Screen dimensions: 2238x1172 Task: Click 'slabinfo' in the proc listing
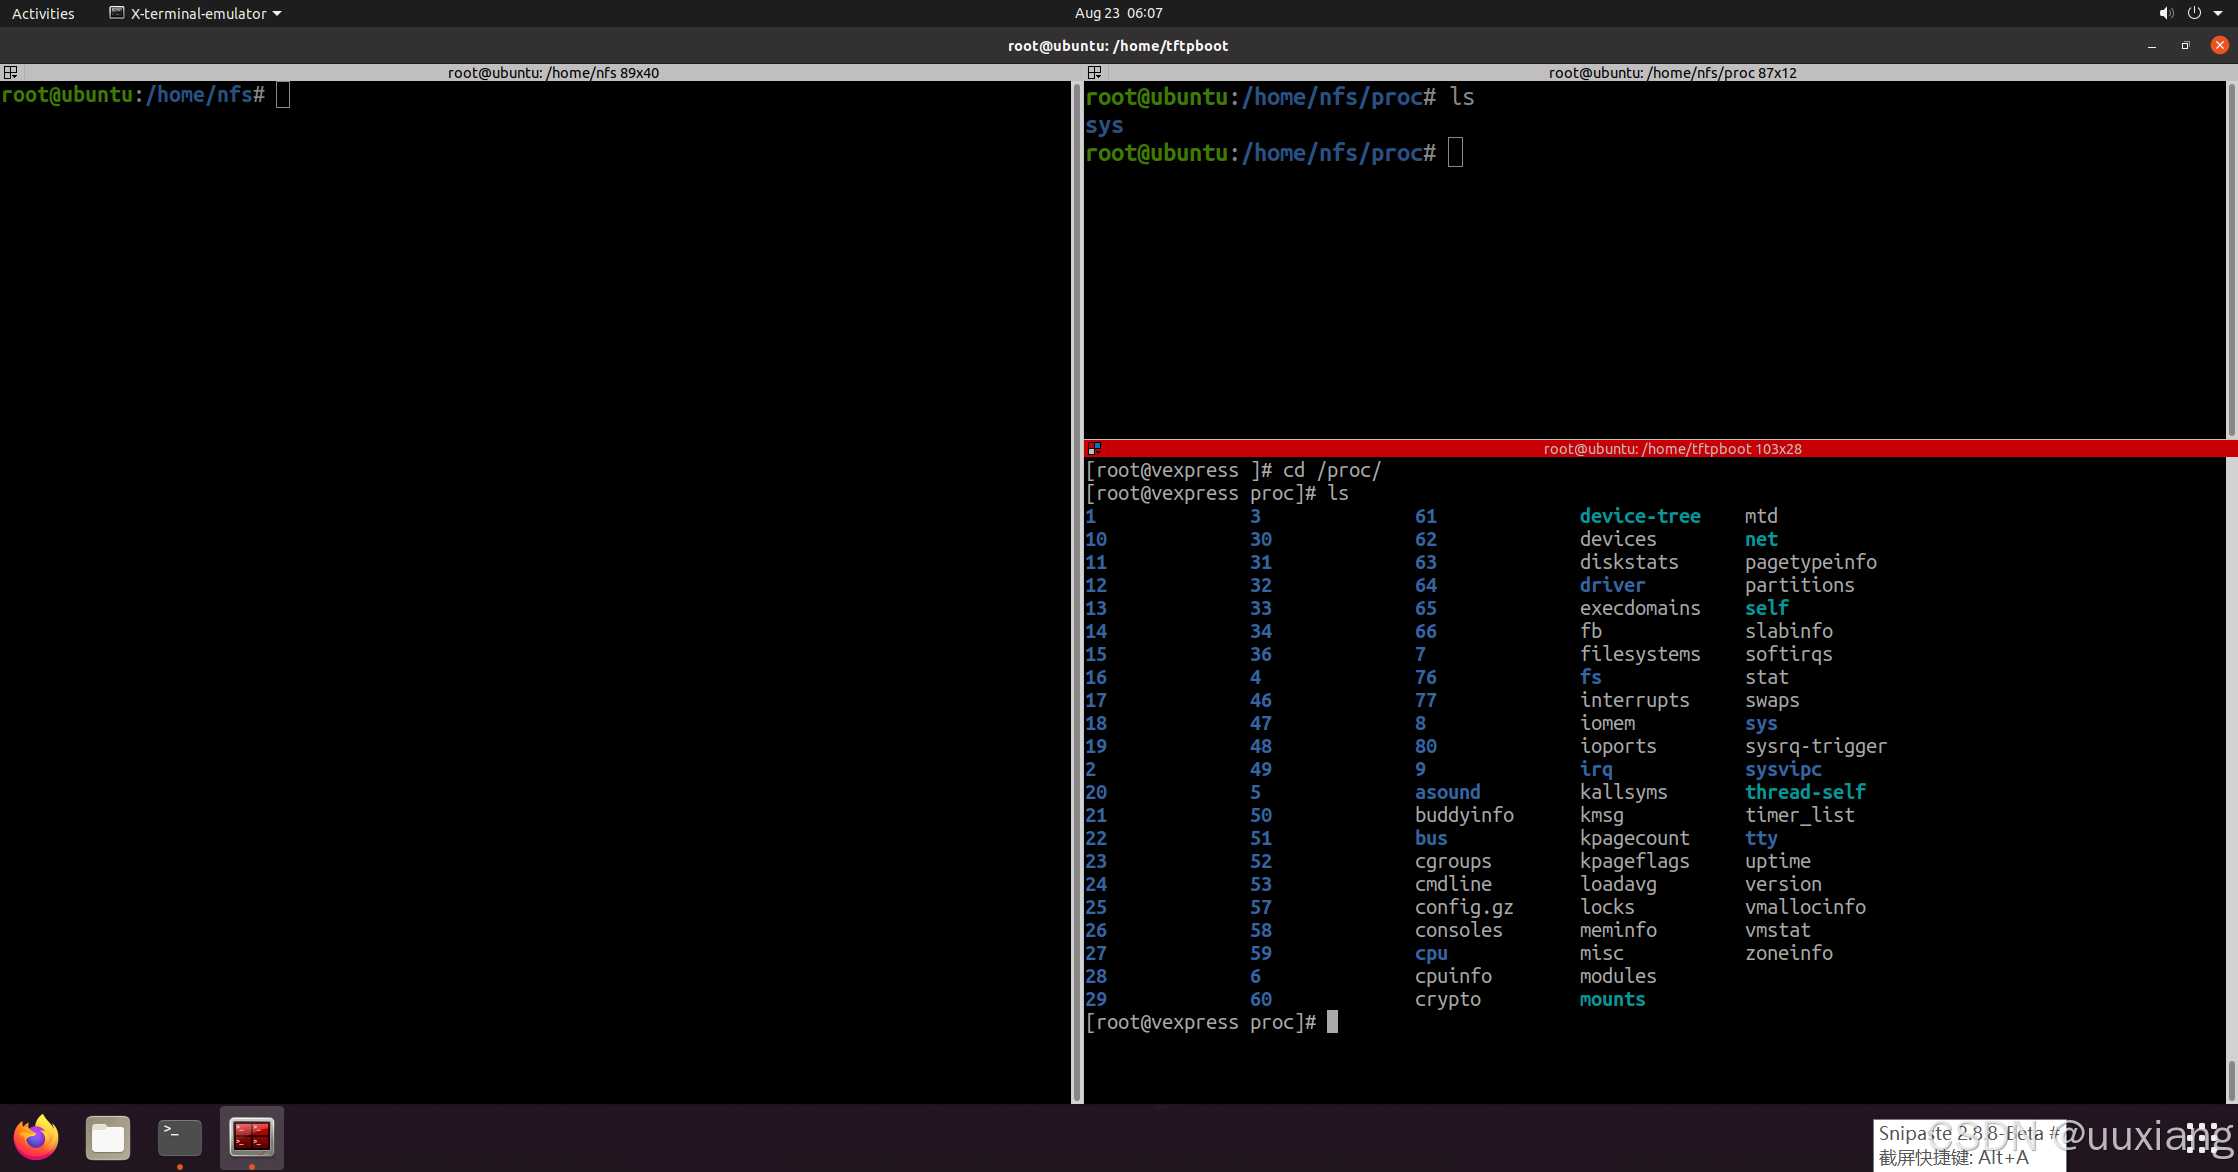coord(1789,631)
